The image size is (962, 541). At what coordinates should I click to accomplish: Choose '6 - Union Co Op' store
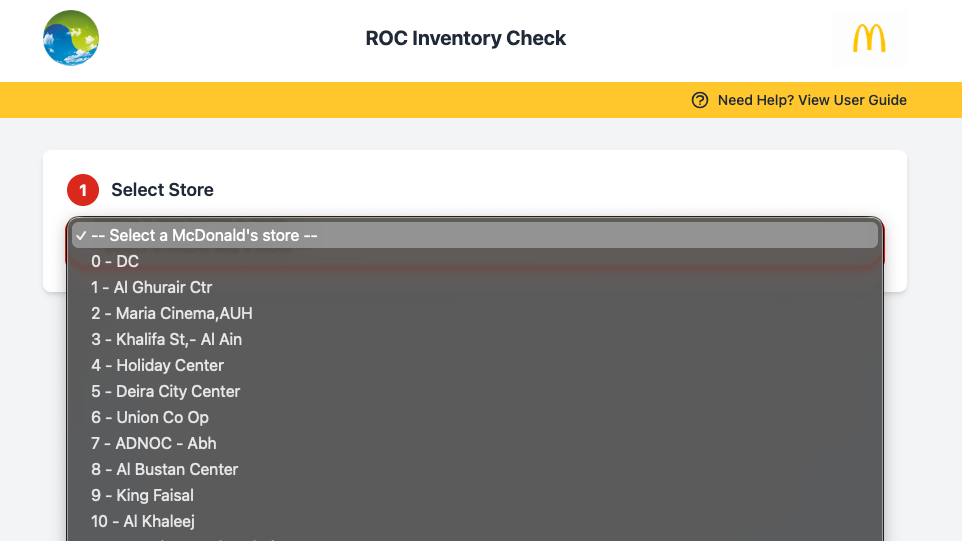pos(475,417)
